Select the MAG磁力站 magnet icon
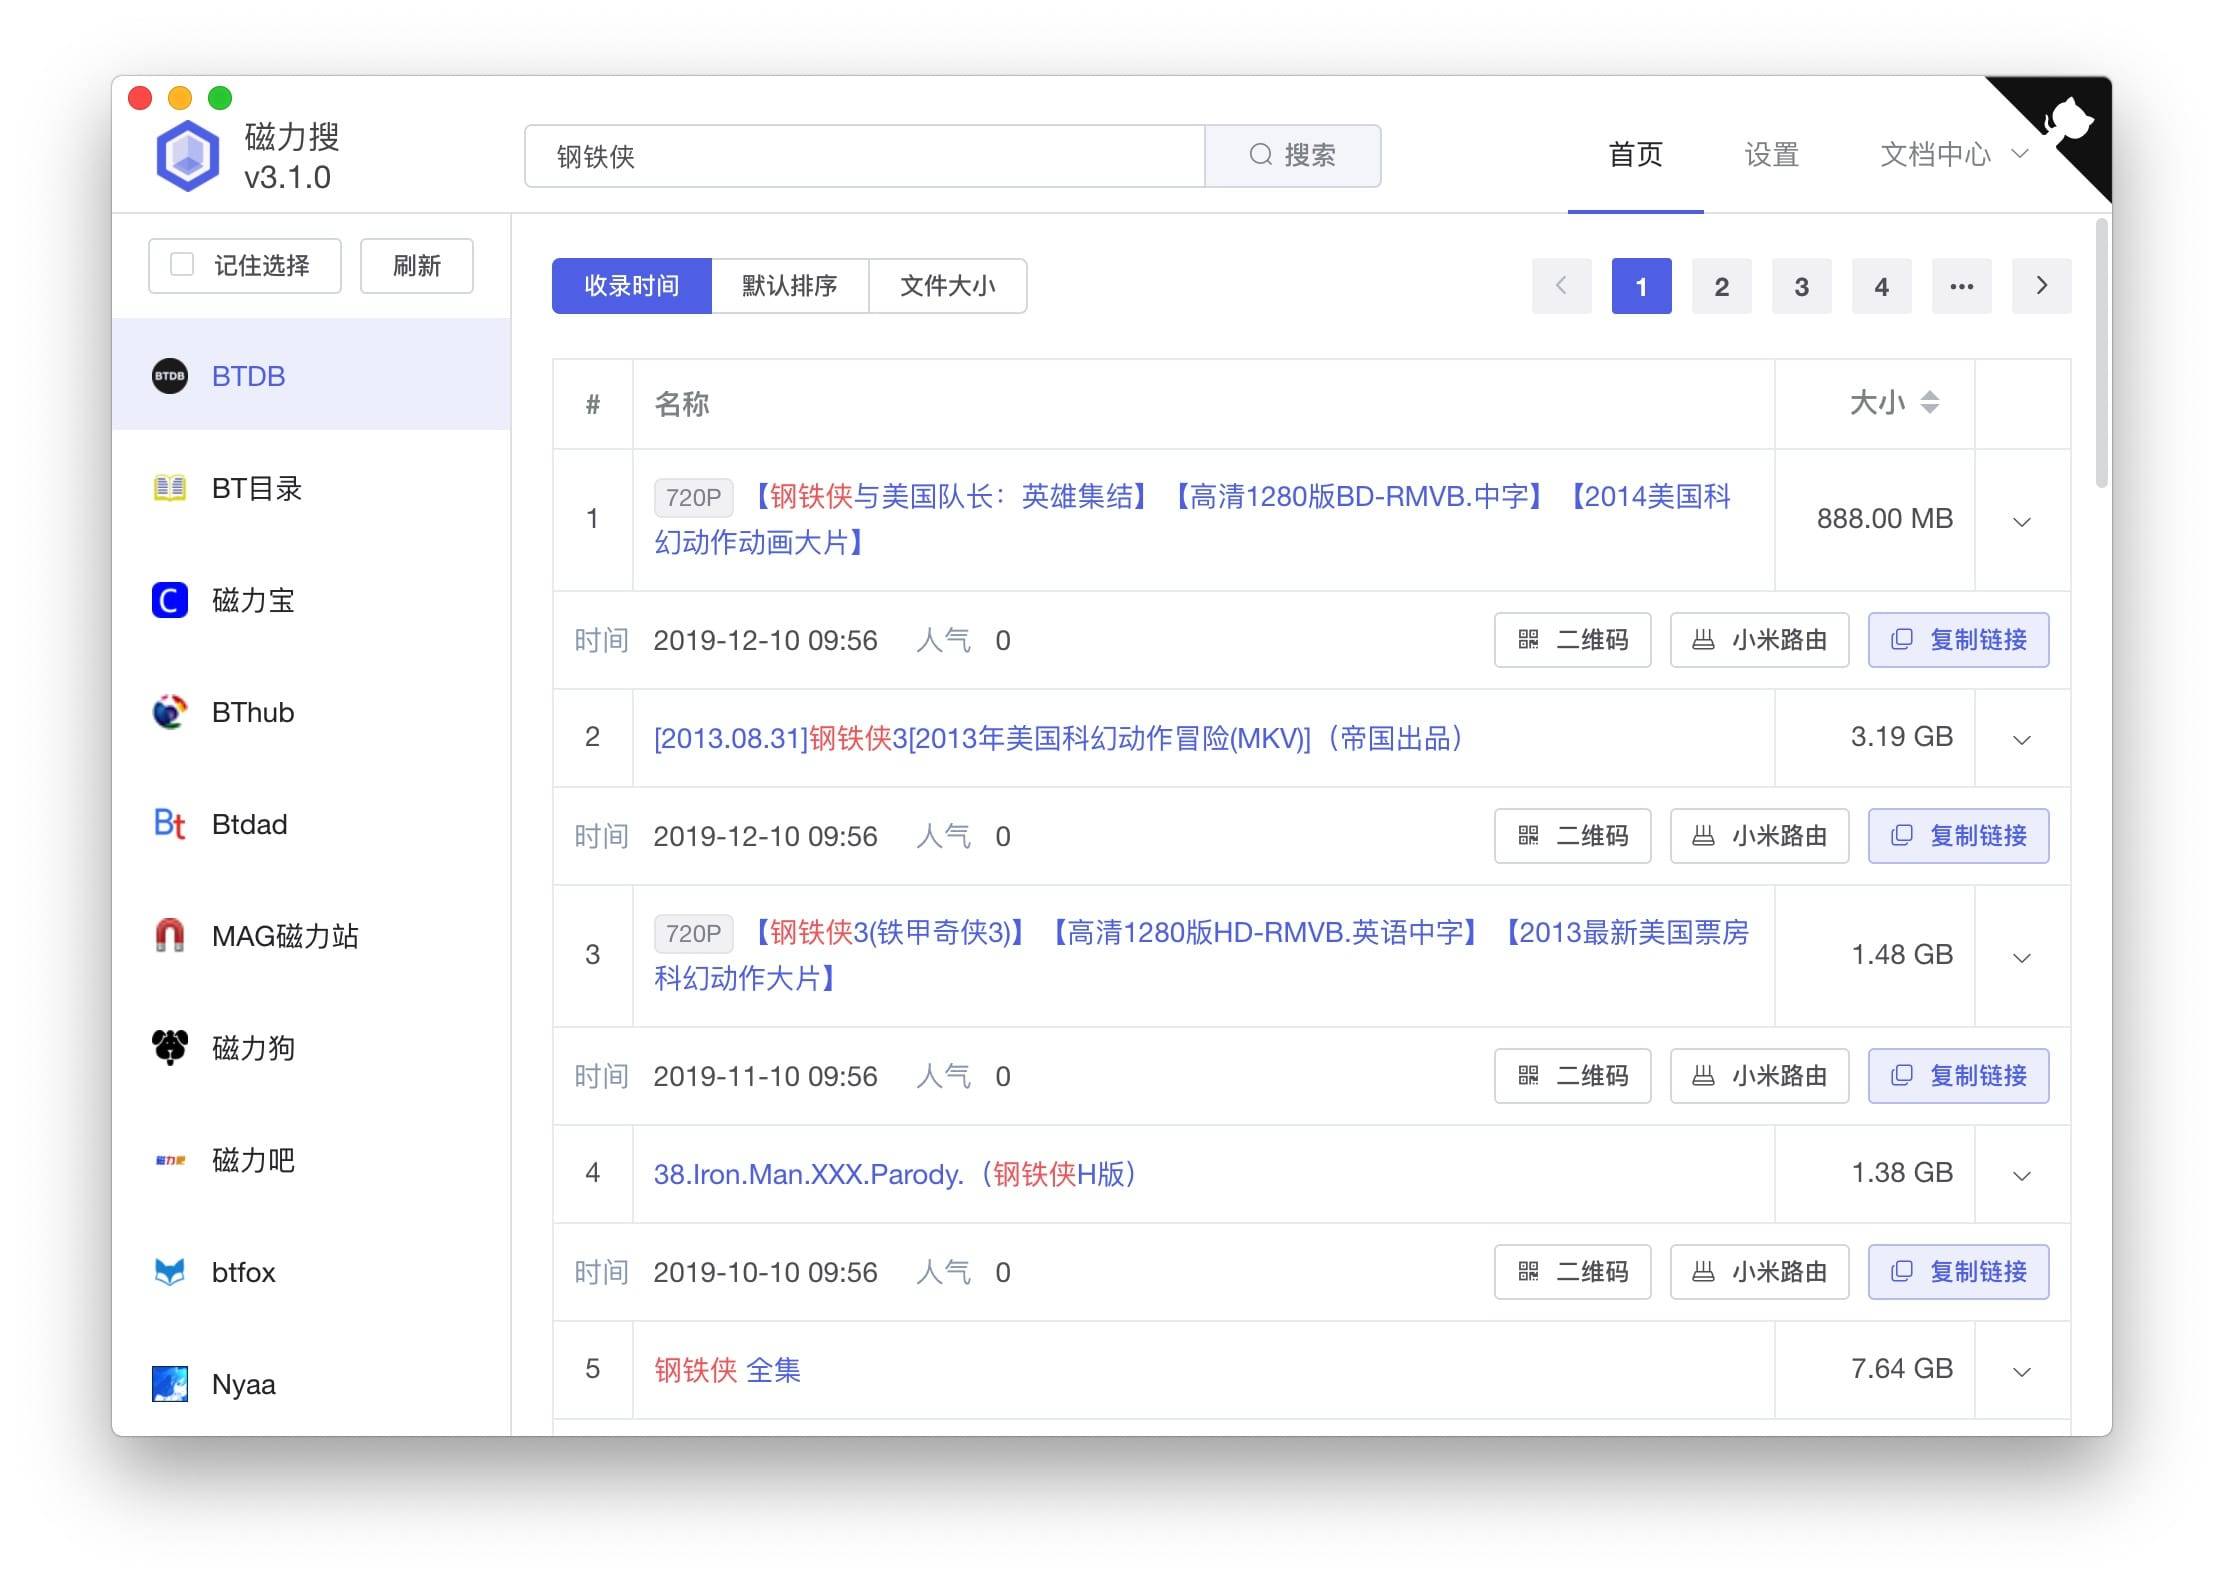This screenshot has width=2224, height=1584. (169, 935)
